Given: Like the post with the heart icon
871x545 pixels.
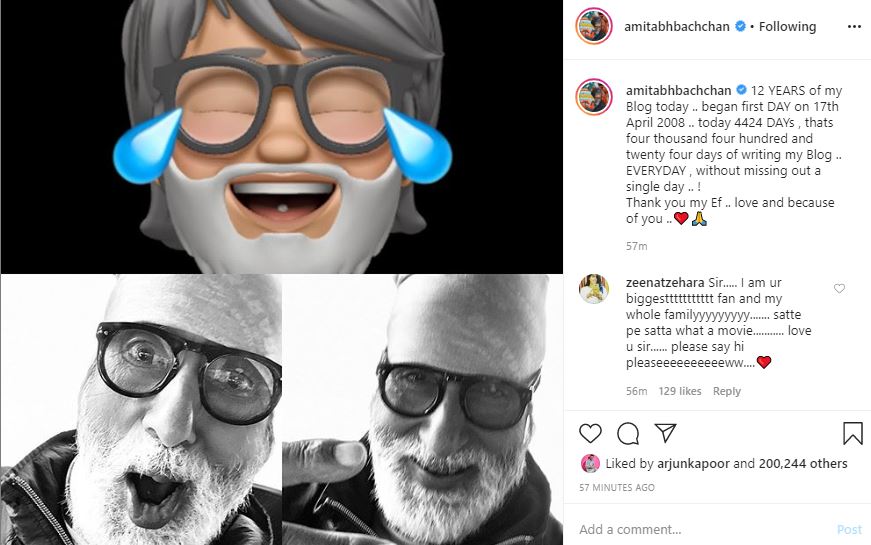Looking at the screenshot, I should coord(591,433).
